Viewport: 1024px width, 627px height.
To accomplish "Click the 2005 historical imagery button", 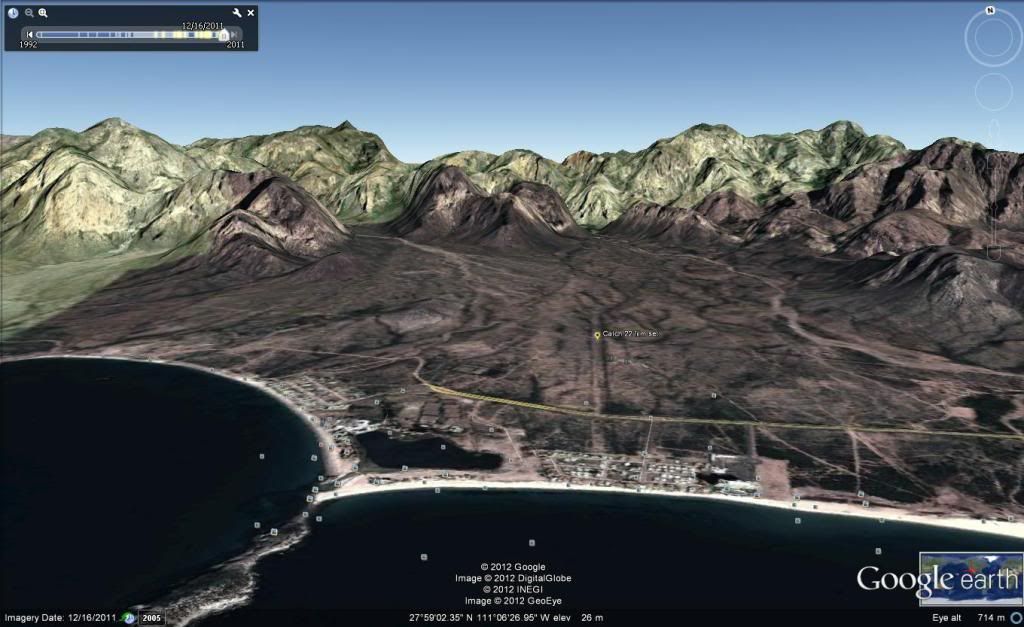I will pos(150,618).
